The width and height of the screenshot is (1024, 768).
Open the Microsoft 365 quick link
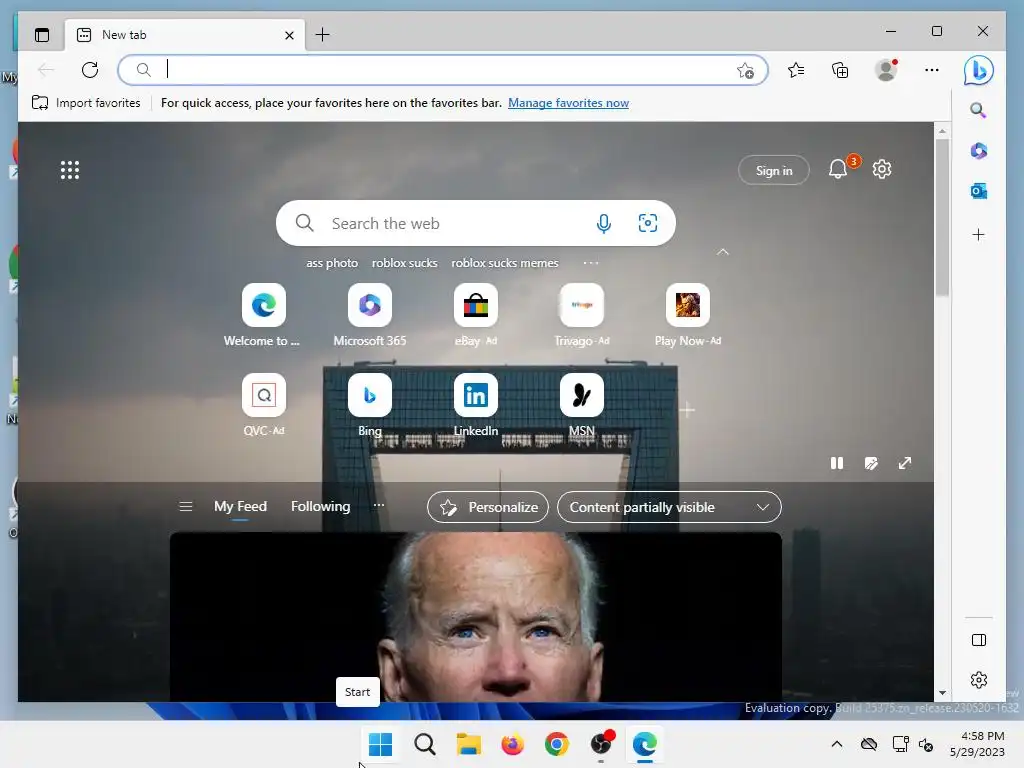pos(370,316)
